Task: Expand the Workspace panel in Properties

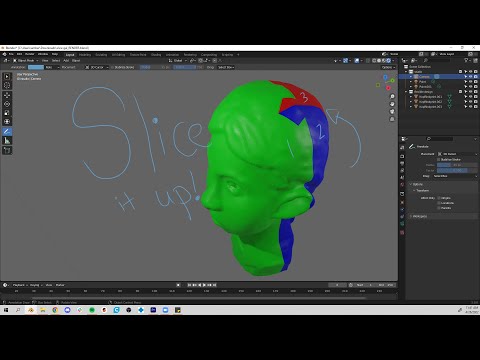Action: [x=420, y=216]
